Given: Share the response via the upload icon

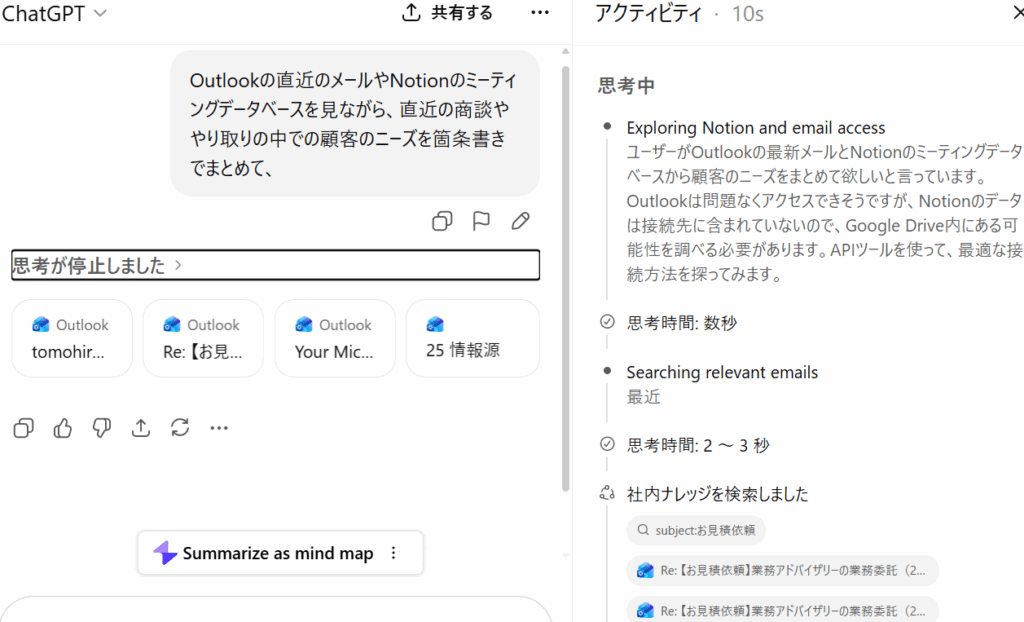Looking at the screenshot, I should pyautogui.click(x=140, y=428).
